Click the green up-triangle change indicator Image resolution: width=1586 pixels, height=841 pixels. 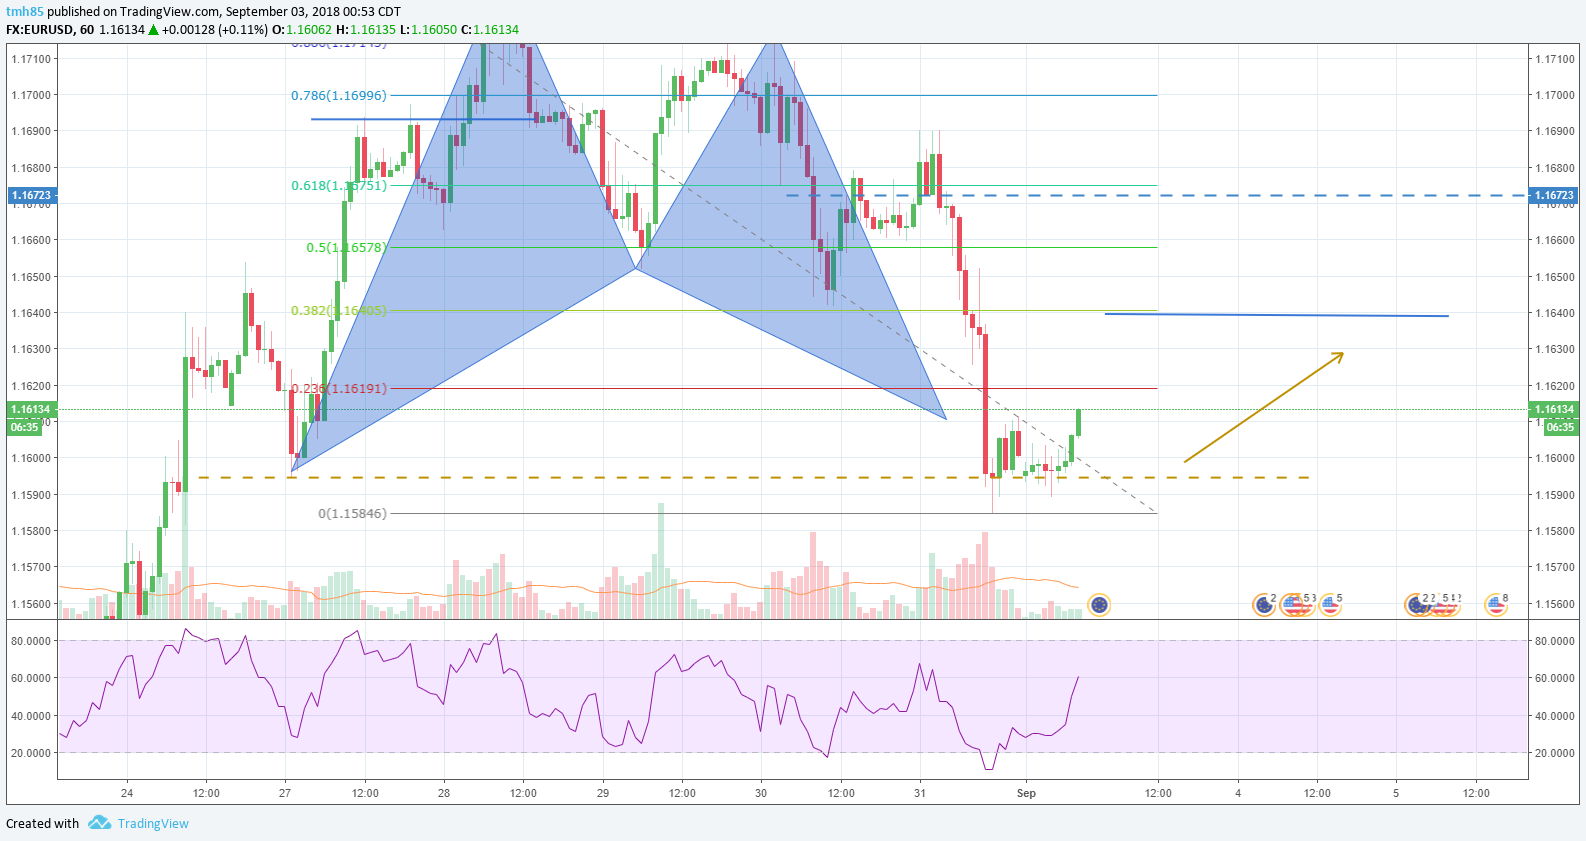click(153, 30)
